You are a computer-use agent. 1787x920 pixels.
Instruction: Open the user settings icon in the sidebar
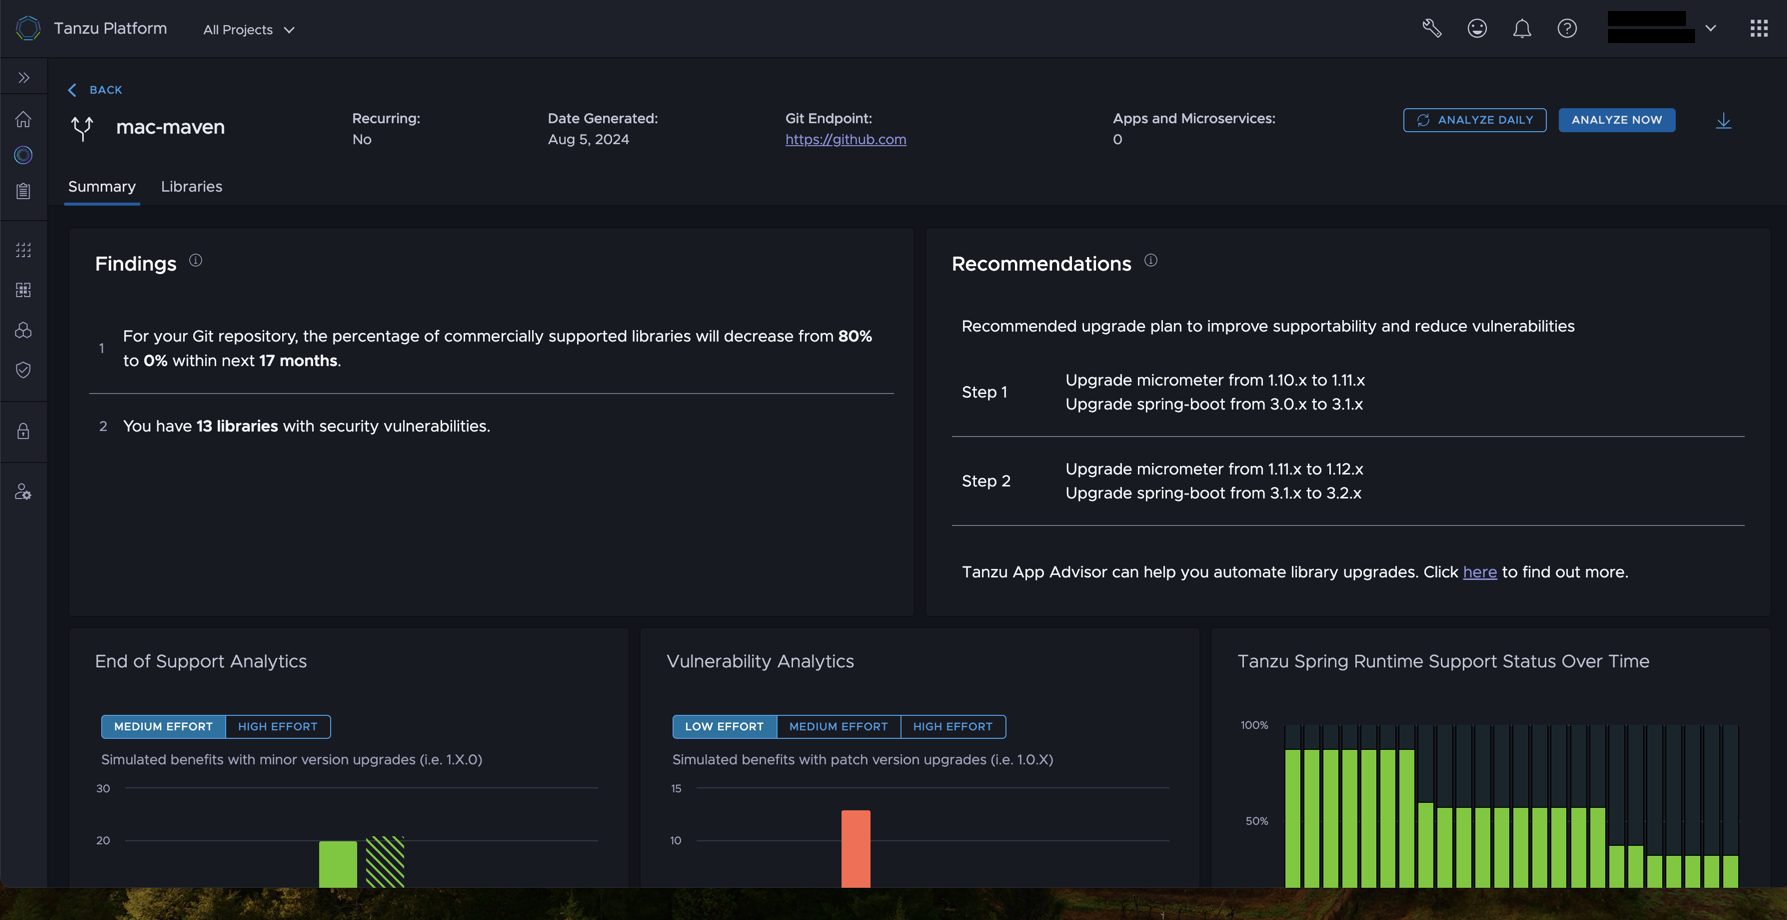(x=23, y=492)
